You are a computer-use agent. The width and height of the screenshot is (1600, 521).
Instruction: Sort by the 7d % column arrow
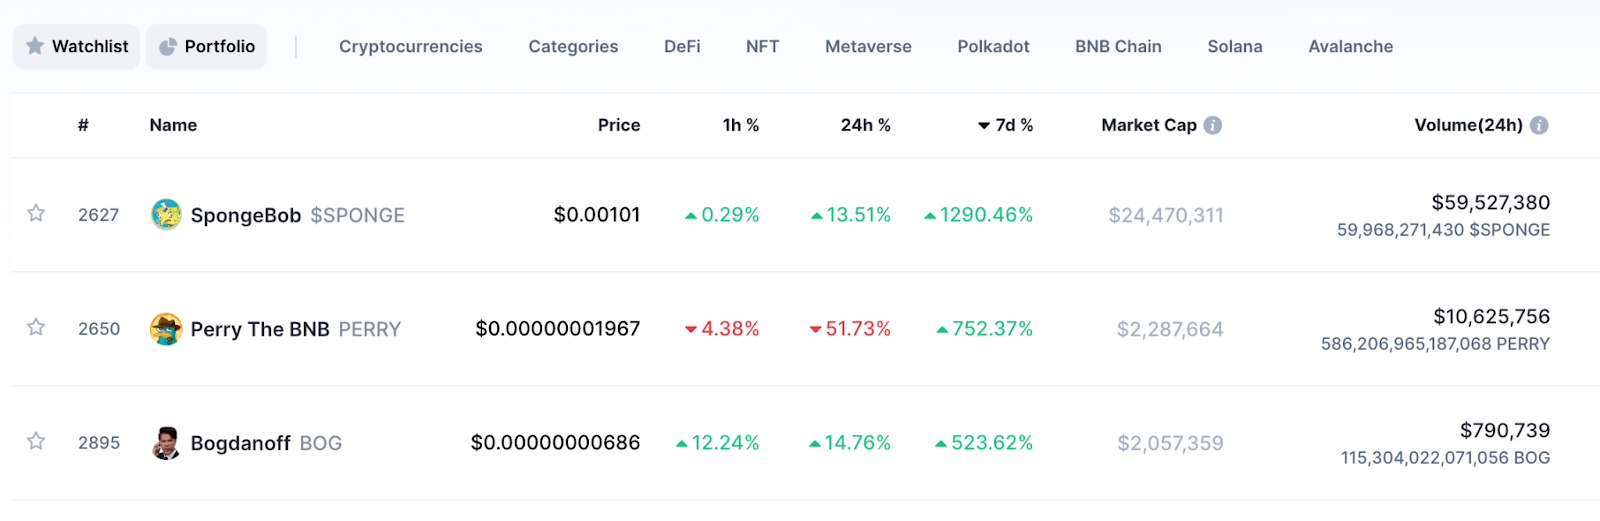pos(984,126)
